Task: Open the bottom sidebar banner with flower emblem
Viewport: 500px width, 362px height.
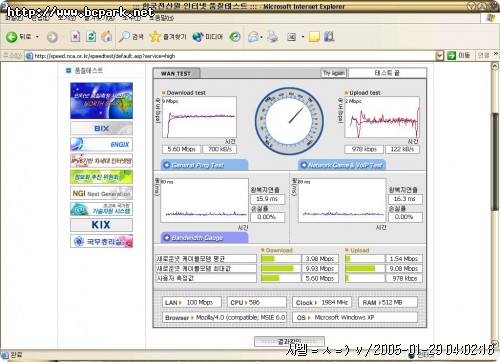Action: (x=101, y=241)
